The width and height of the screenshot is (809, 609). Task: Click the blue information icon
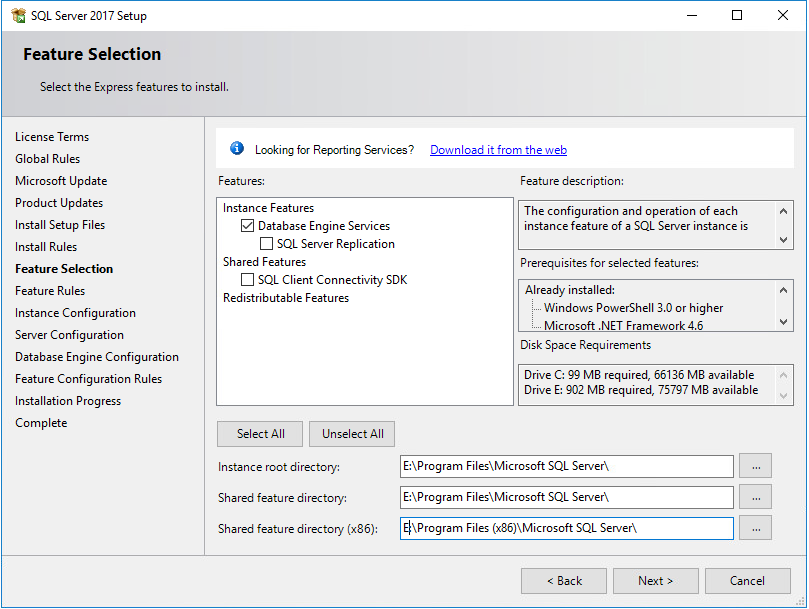pyautogui.click(x=237, y=149)
